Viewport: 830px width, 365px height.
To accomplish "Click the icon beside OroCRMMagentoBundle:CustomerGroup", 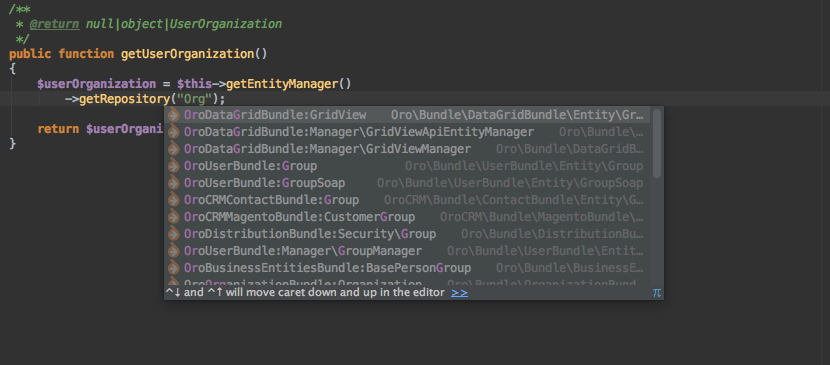I will [x=174, y=217].
